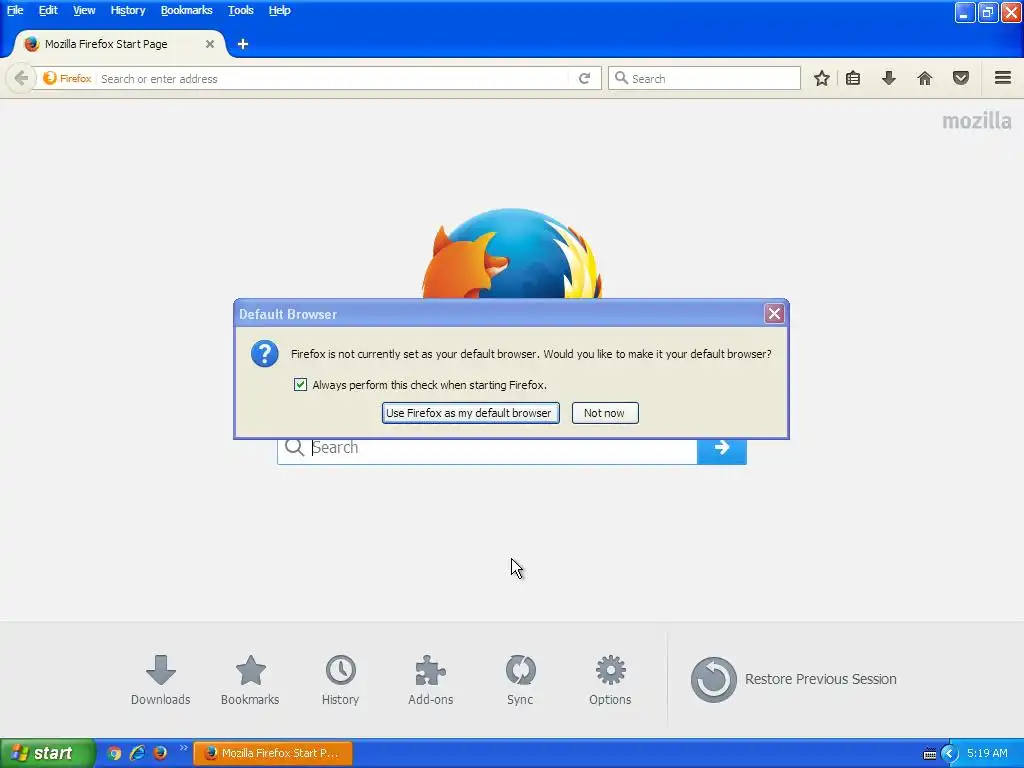Click the Not now button
Screen dimensions: 1024x768
(605, 413)
